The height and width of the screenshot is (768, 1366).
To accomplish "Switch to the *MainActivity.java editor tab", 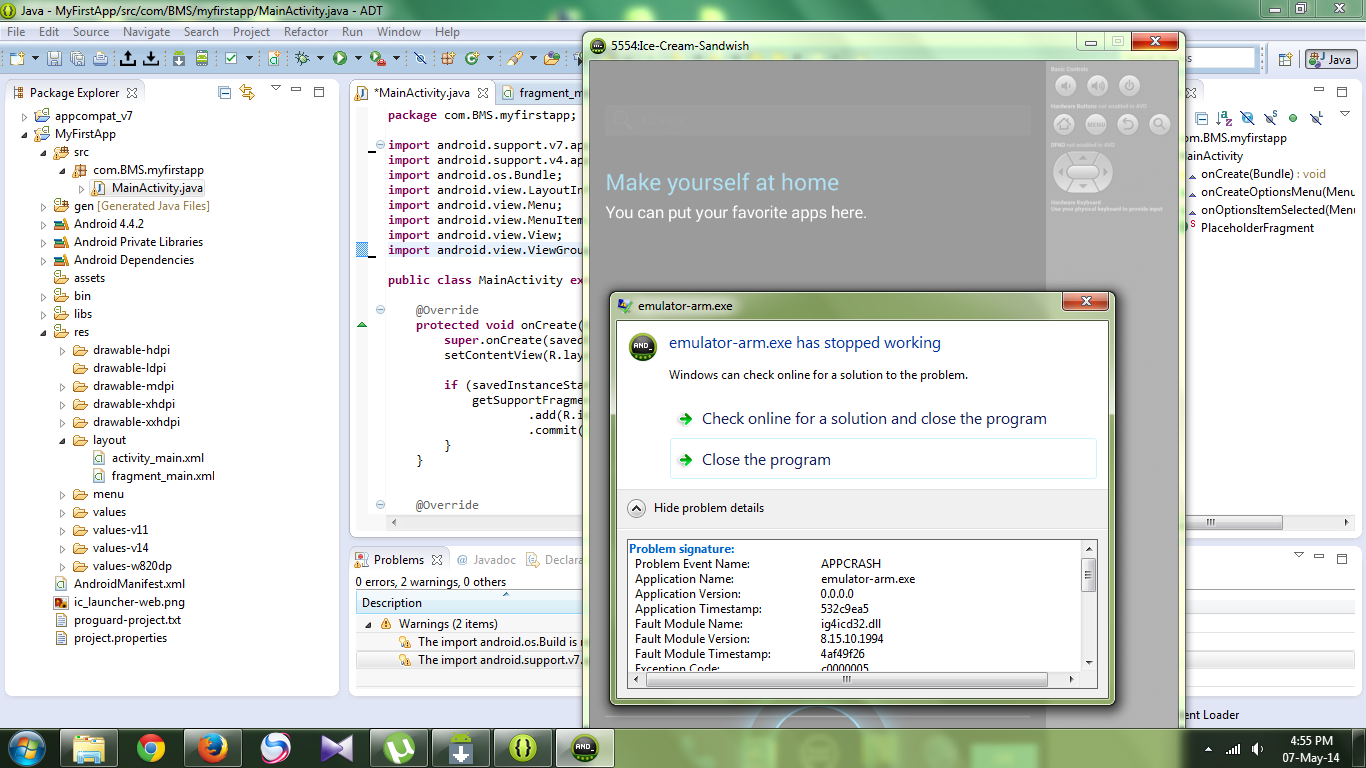I will pos(420,93).
